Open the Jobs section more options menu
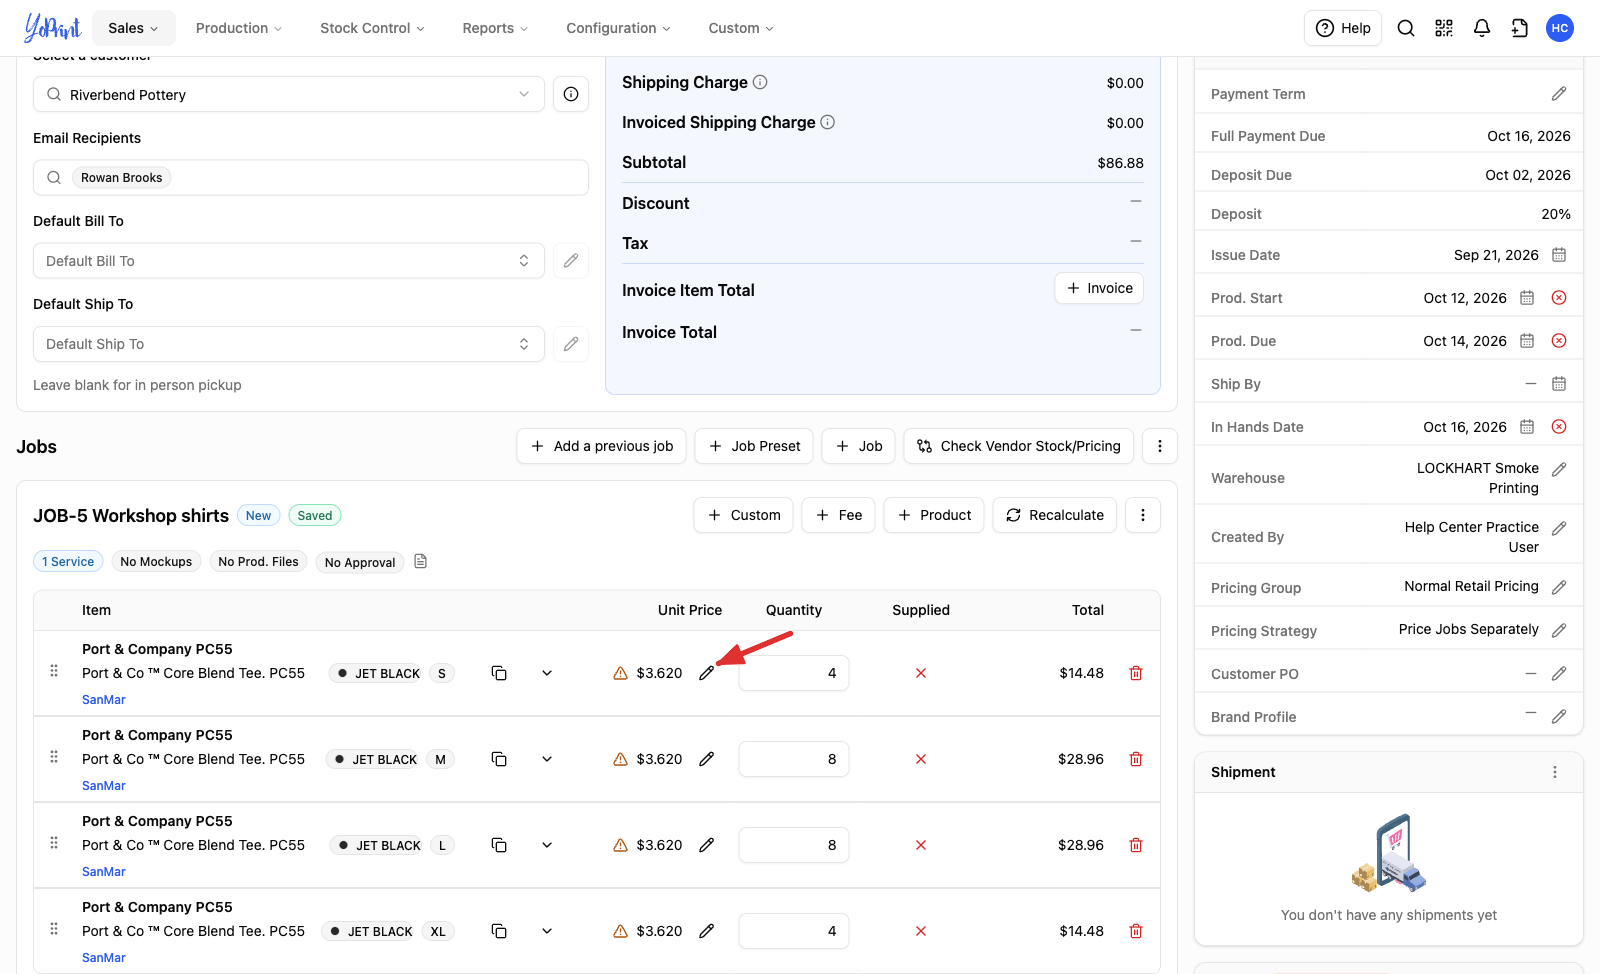 [x=1160, y=446]
